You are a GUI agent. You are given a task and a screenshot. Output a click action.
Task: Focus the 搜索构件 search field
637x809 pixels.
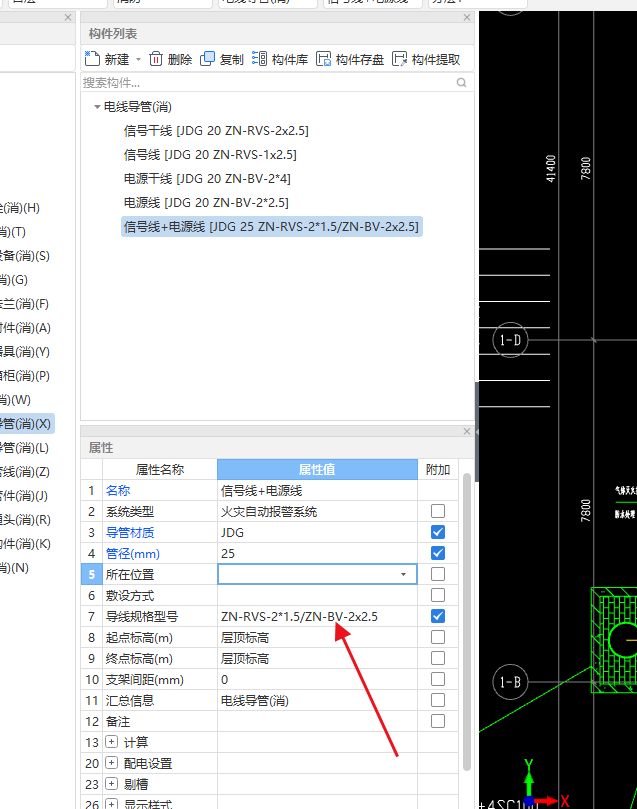tap(268, 83)
